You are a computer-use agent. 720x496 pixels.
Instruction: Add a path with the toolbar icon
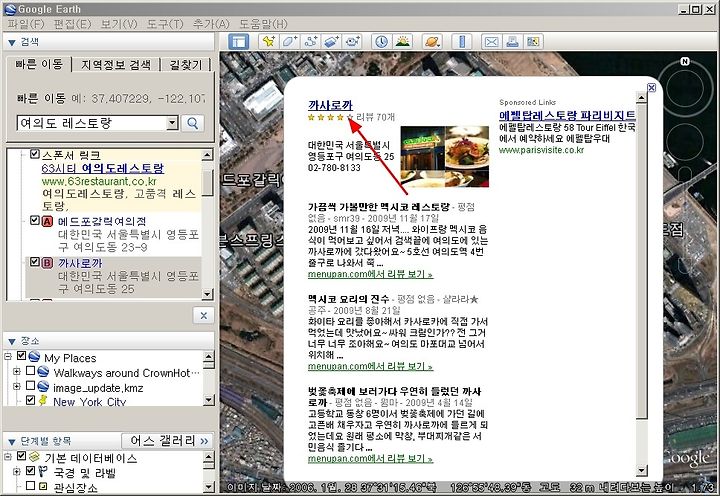click(x=311, y=42)
